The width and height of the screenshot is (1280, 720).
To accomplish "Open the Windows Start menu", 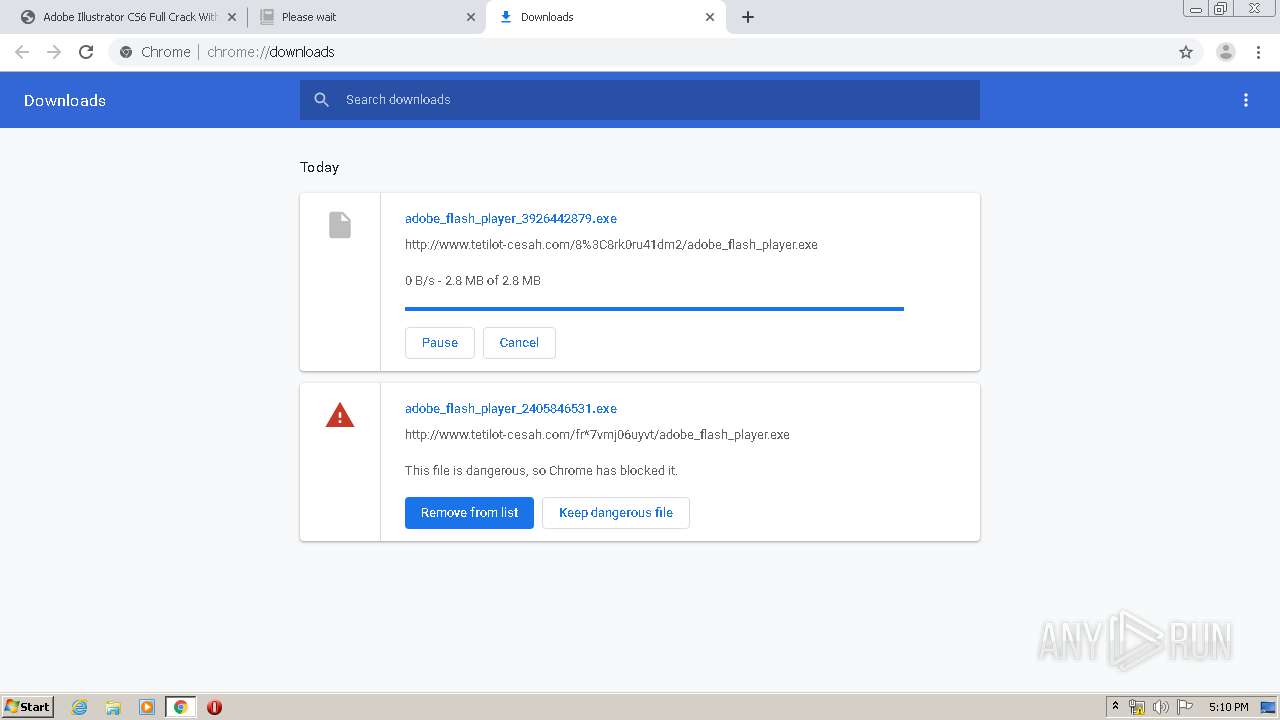I will (x=28, y=707).
